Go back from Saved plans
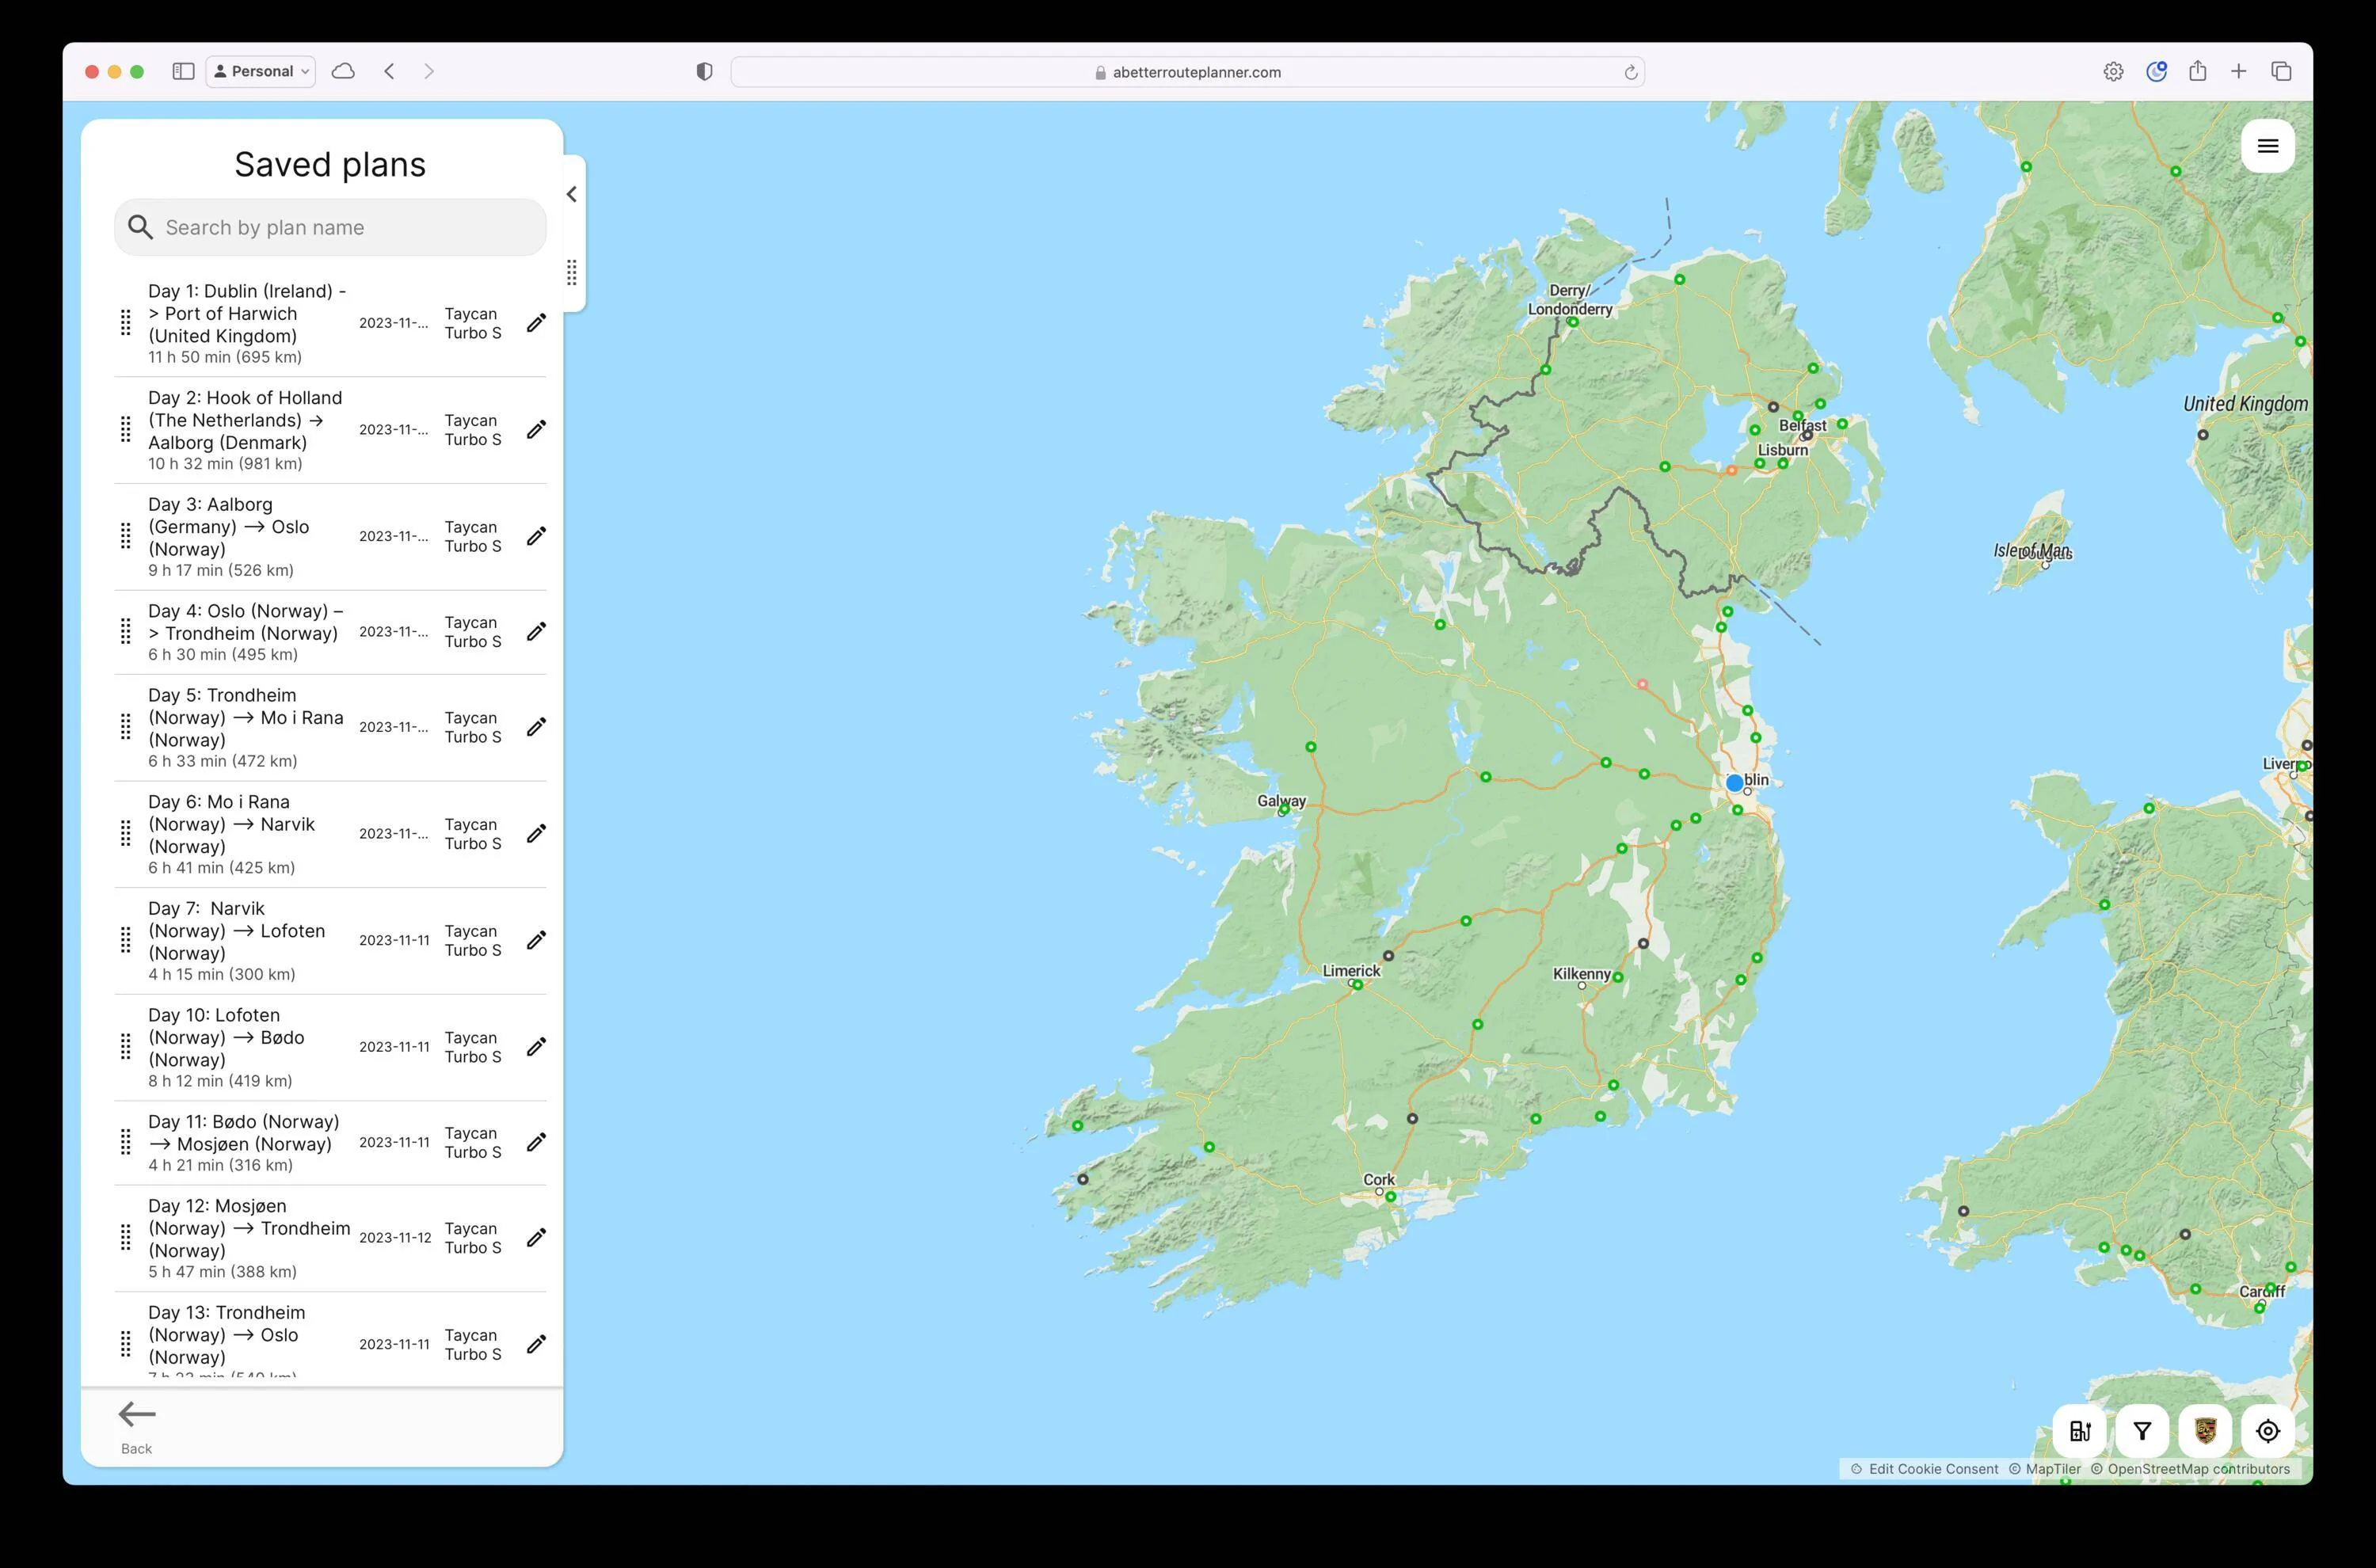This screenshot has width=2376, height=1568. pos(137,1427)
